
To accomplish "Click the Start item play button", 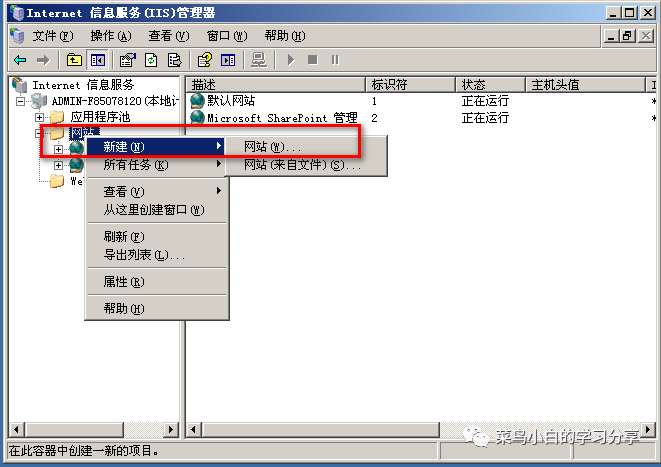I will click(x=290, y=60).
